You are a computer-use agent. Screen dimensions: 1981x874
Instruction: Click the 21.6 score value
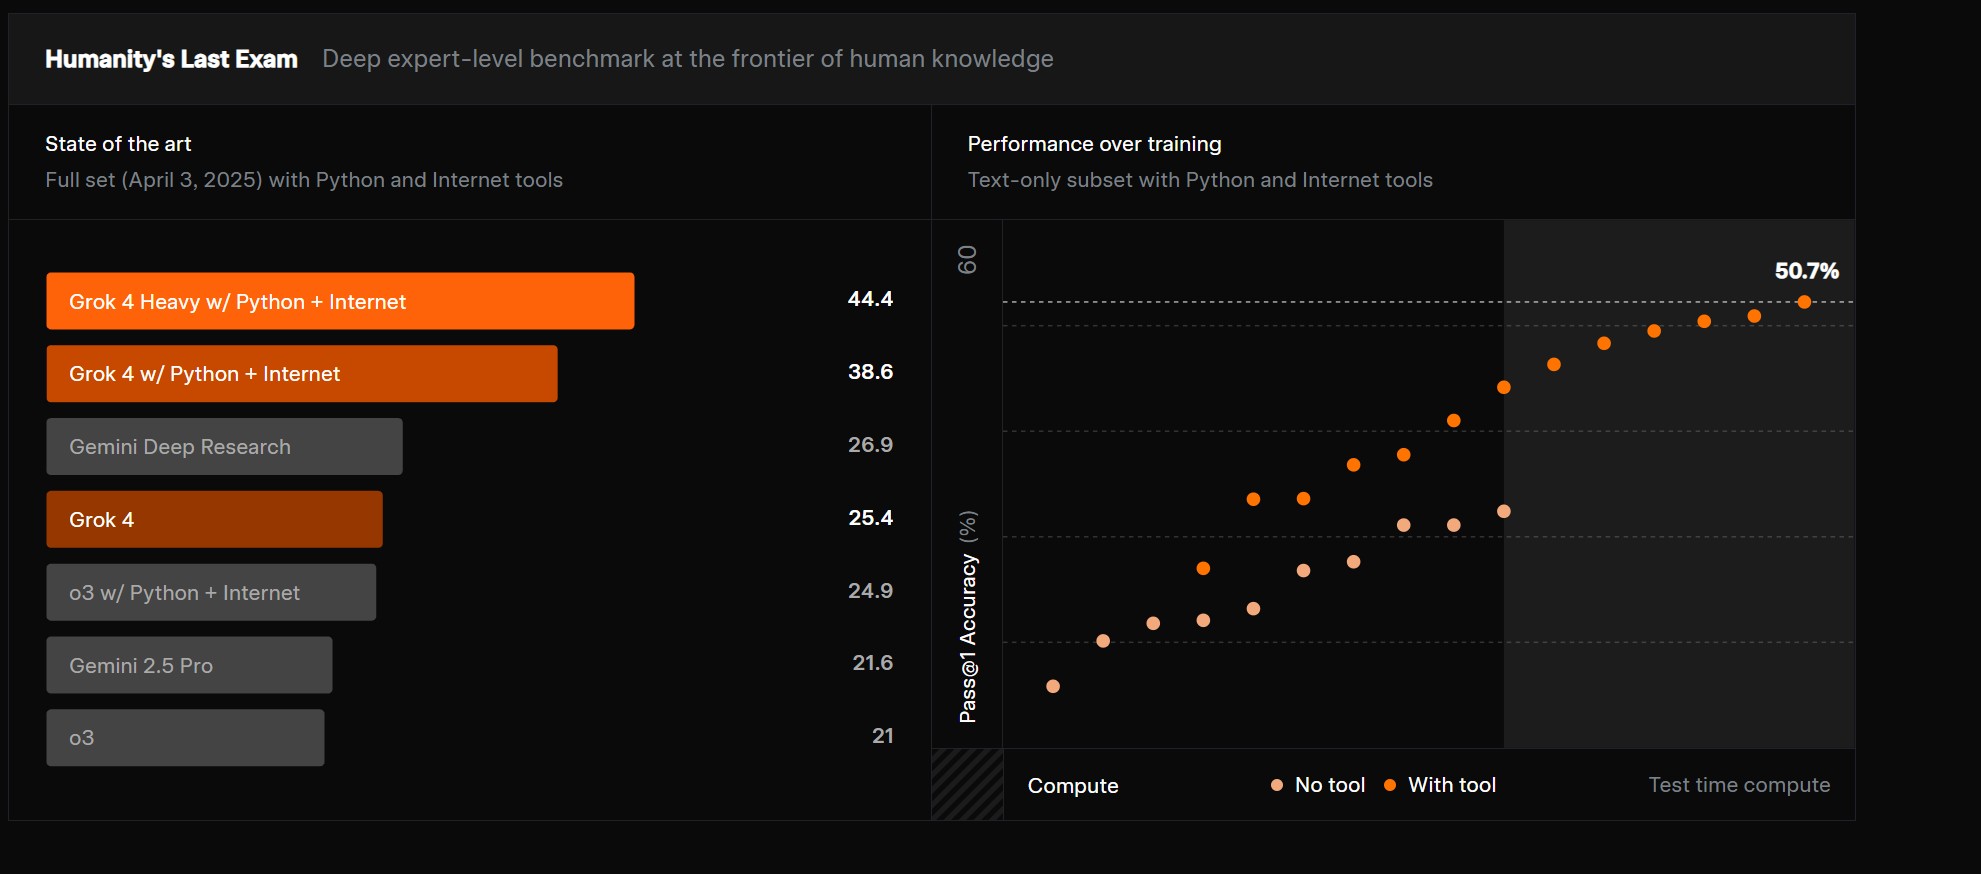(x=872, y=663)
